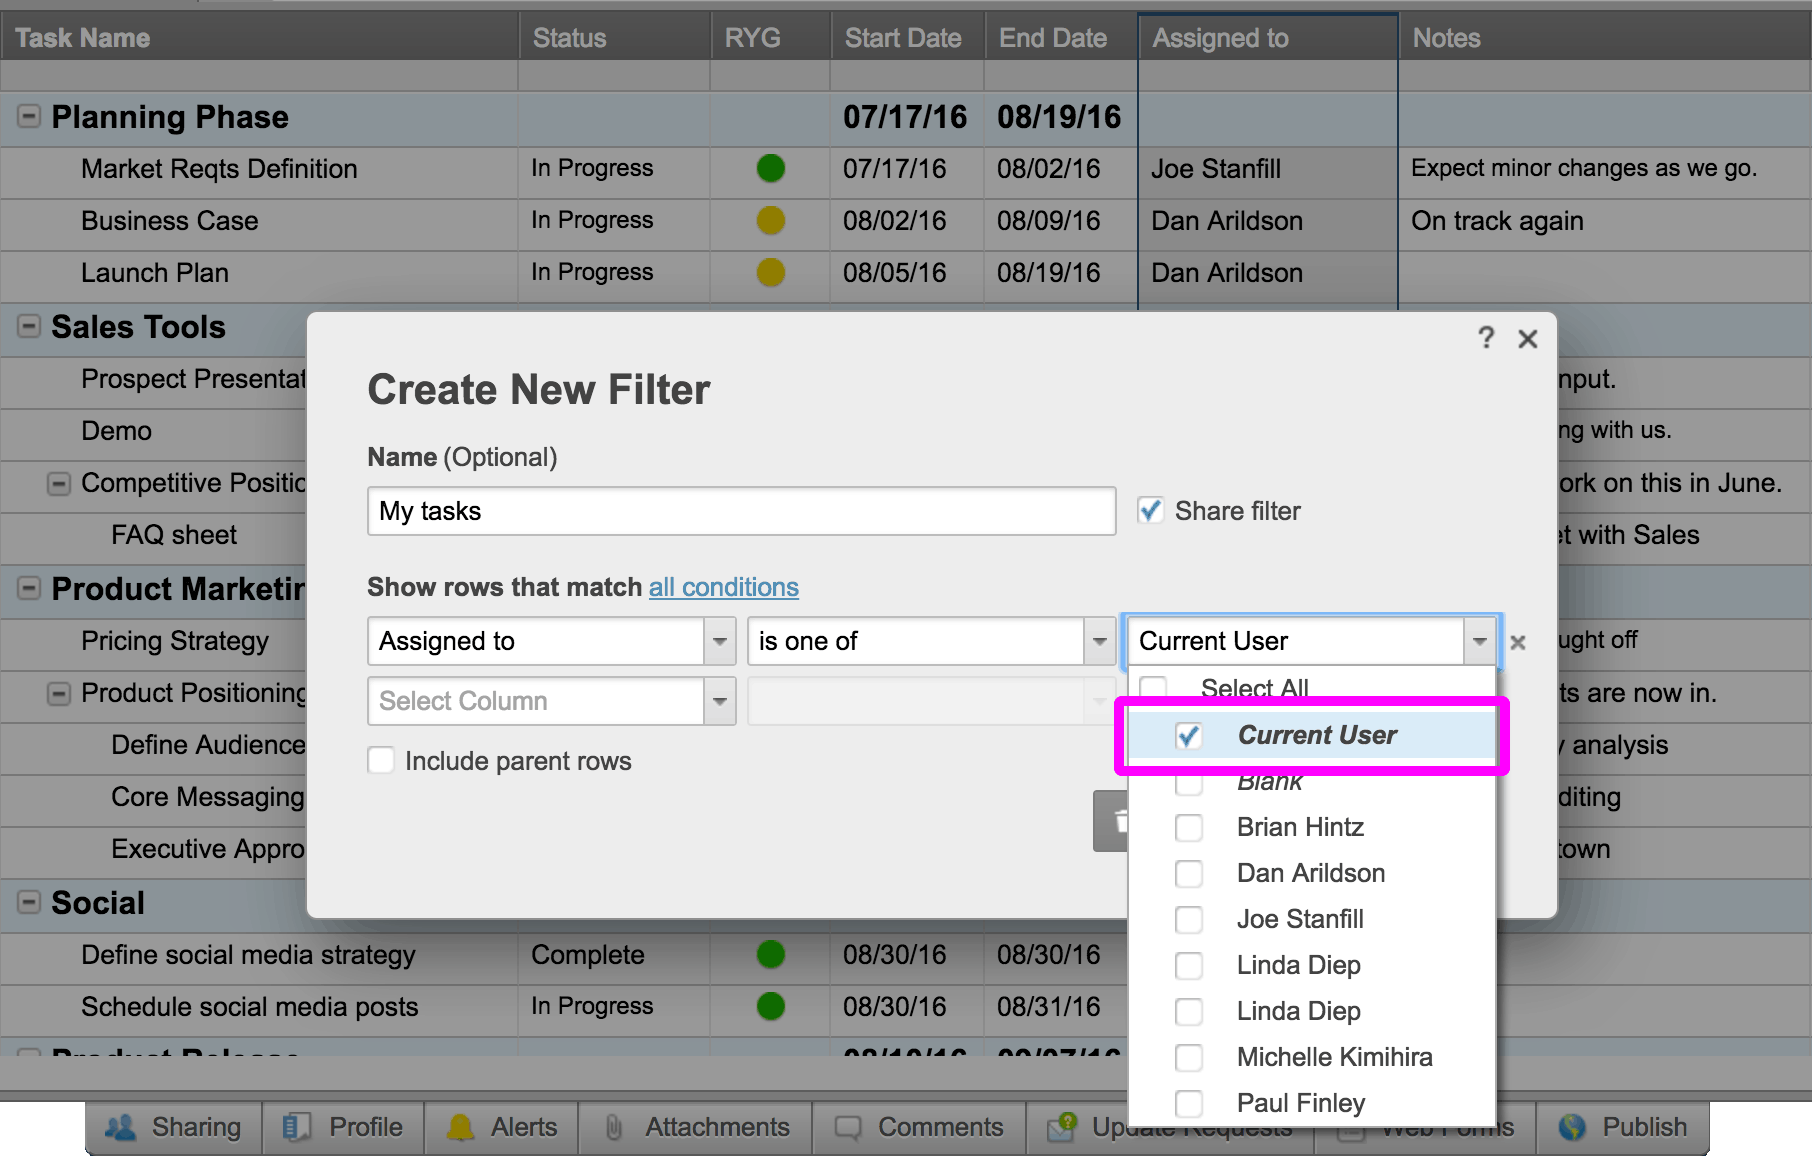The height and width of the screenshot is (1156, 1812).
Task: Expand the Select Column dropdown
Action: click(719, 701)
